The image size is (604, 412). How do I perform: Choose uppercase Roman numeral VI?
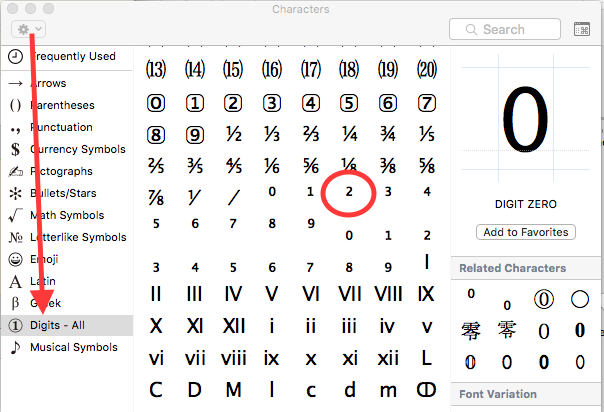coord(310,294)
